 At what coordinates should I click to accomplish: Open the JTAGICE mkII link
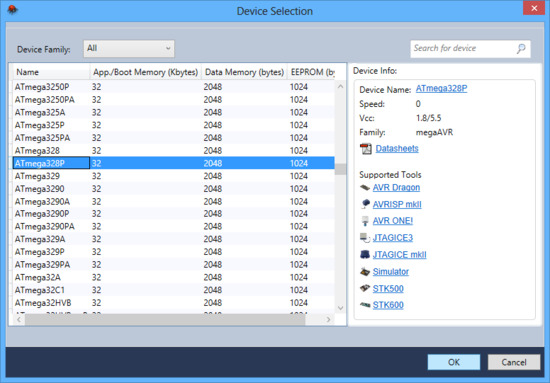400,255
